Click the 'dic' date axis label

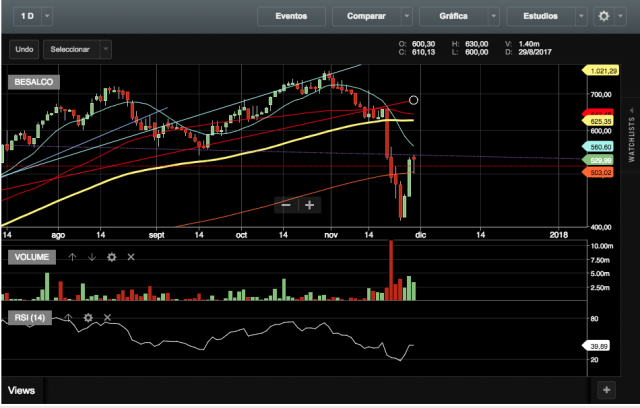pos(420,235)
